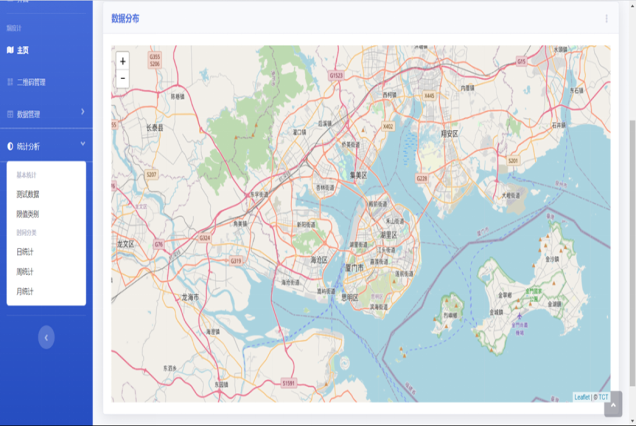The image size is (636, 427).
Task: Click the map icon beside 主页
Action: (x=10, y=50)
